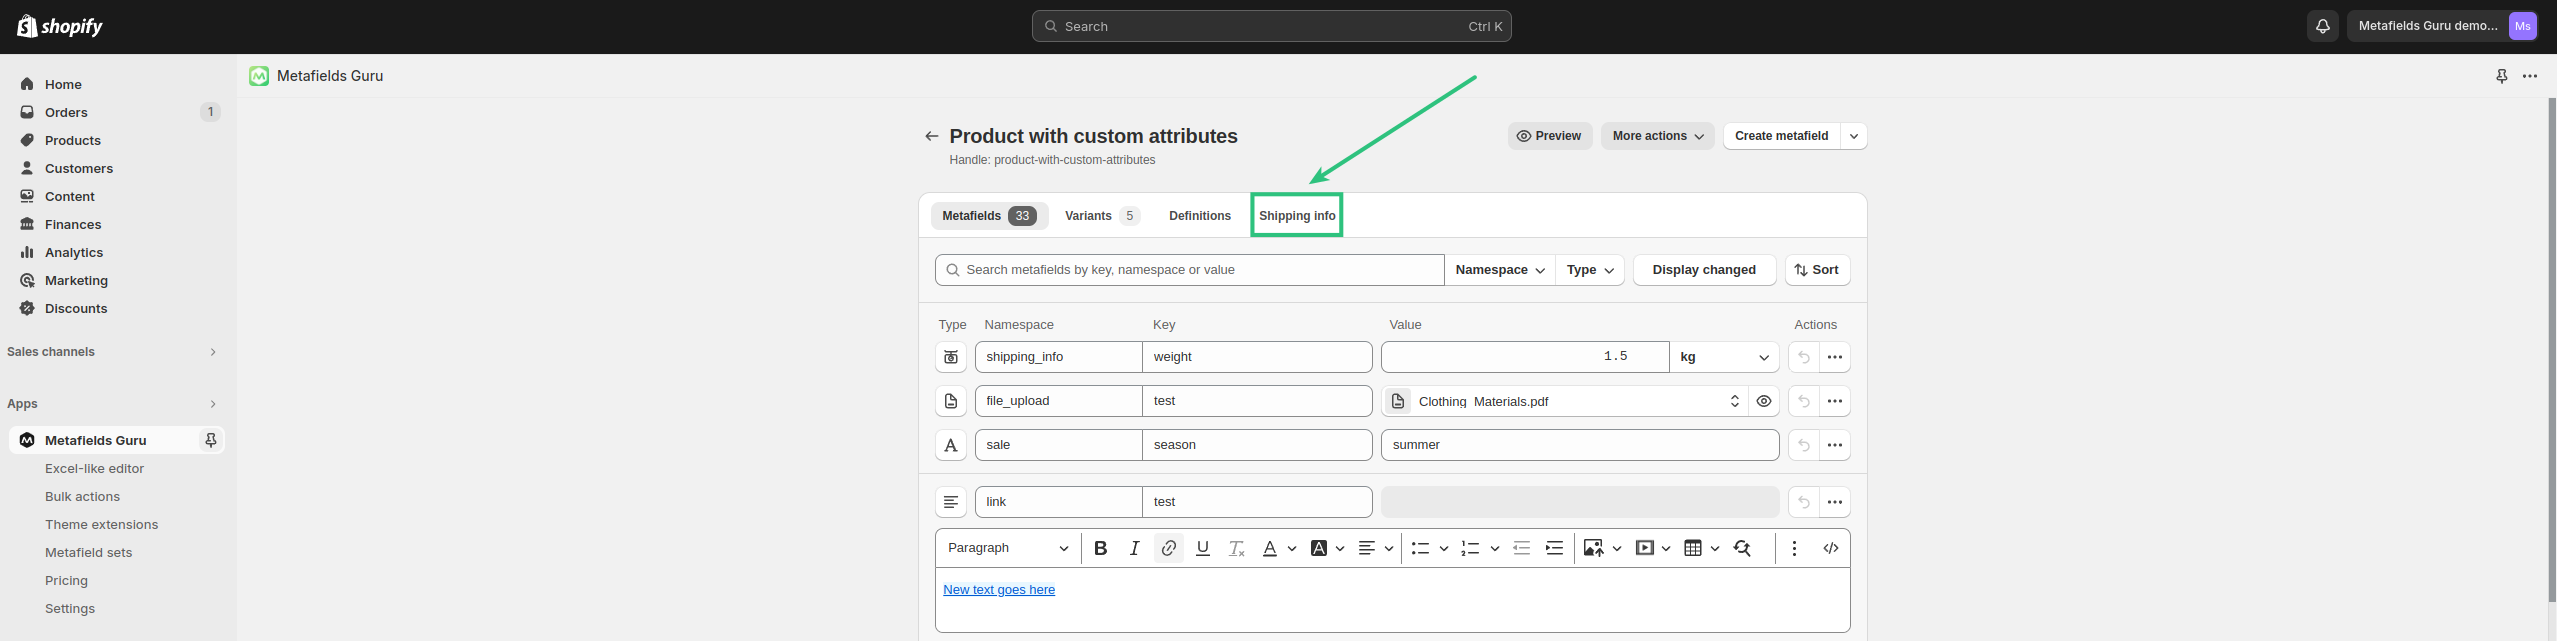Click the numbered list icon

click(x=1470, y=548)
